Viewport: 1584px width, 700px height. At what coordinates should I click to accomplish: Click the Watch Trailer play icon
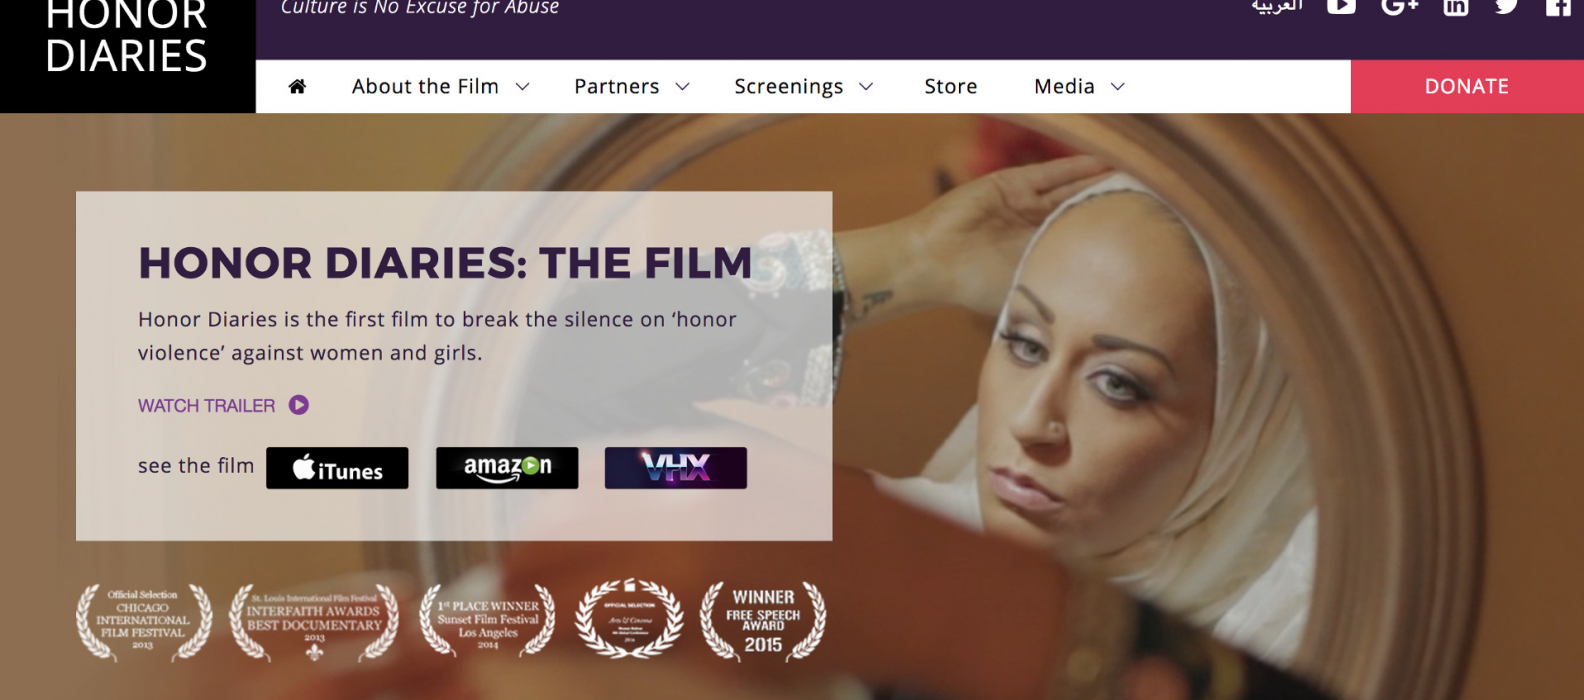pos(299,405)
